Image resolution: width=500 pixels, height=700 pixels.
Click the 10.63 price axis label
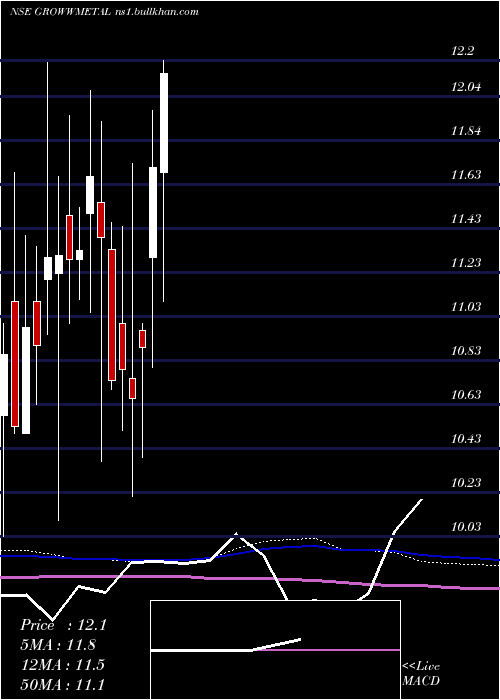466,395
